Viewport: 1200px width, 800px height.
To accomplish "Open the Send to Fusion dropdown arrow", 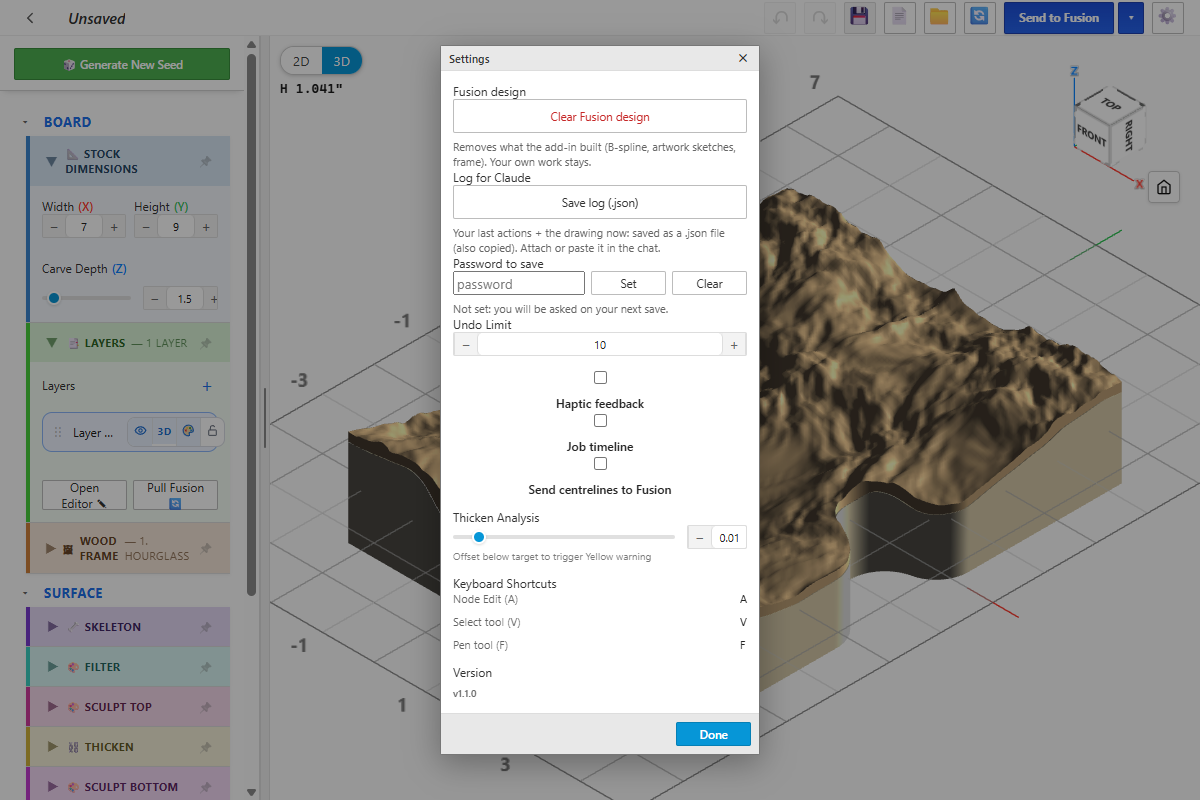I will point(1131,17).
